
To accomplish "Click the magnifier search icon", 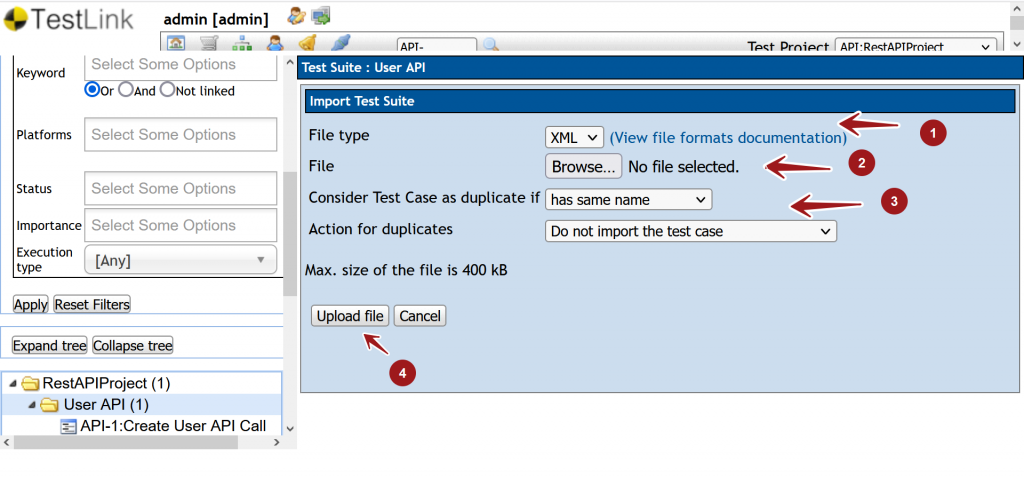I will click(x=491, y=45).
